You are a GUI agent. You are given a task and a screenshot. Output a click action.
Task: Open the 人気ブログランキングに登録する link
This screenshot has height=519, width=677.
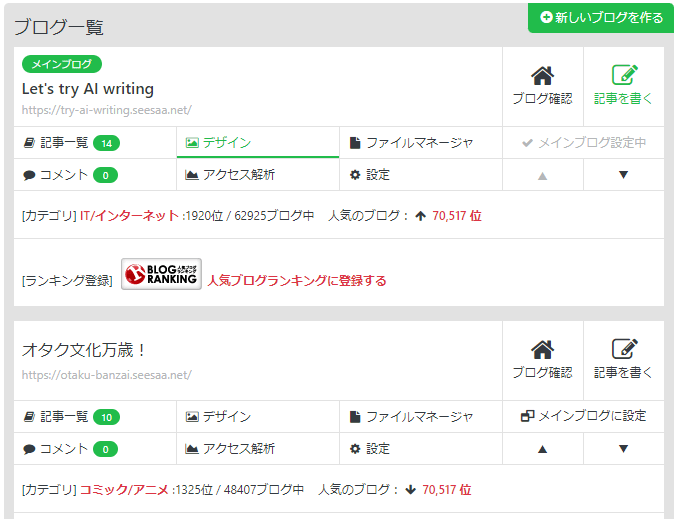point(296,281)
